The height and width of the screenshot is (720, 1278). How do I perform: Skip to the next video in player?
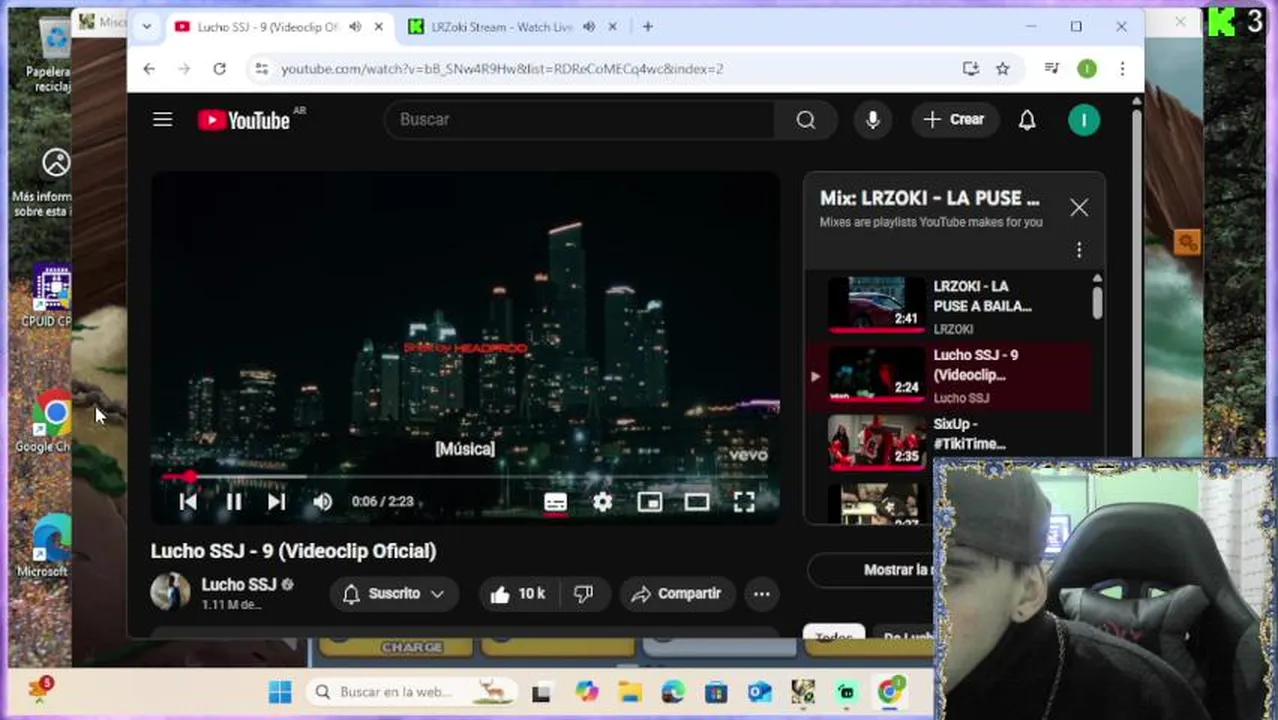(277, 502)
